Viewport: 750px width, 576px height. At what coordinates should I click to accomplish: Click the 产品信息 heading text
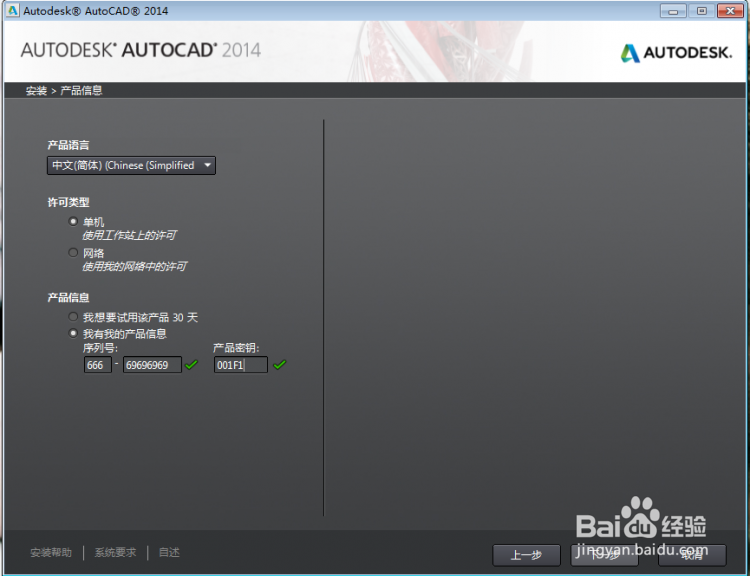68,298
